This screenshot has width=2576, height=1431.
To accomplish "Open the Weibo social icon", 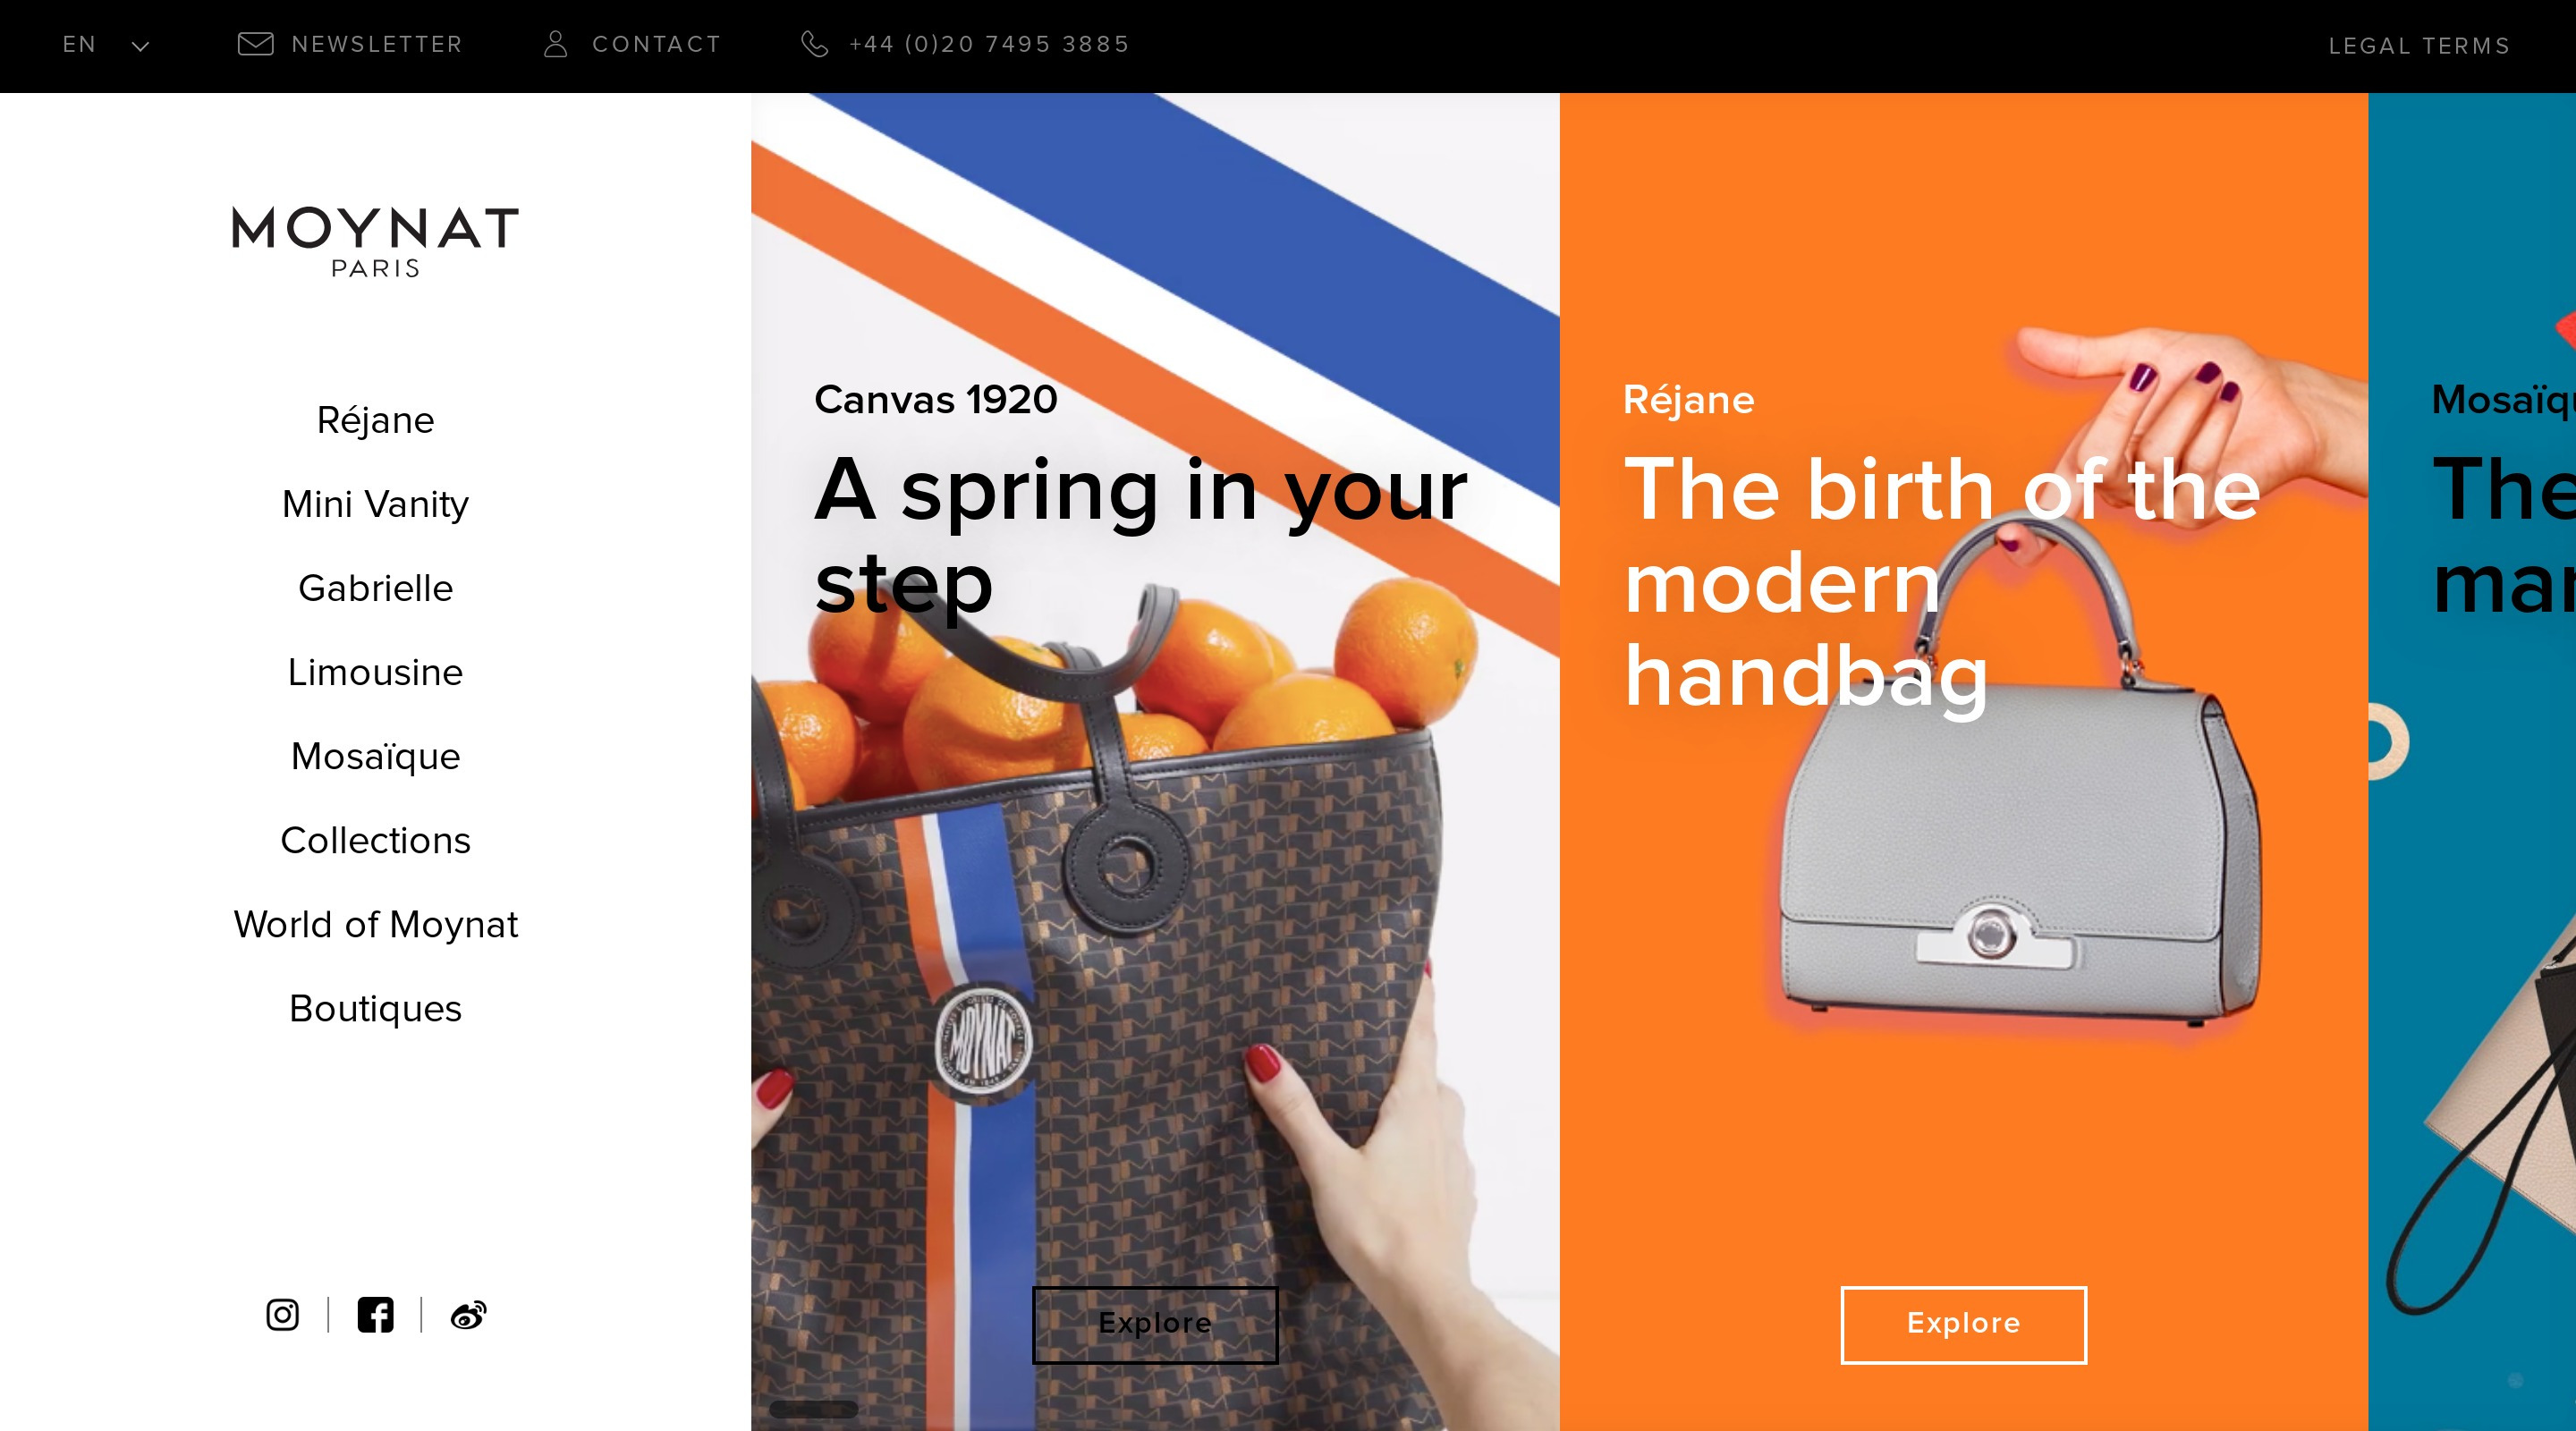I will point(468,1315).
